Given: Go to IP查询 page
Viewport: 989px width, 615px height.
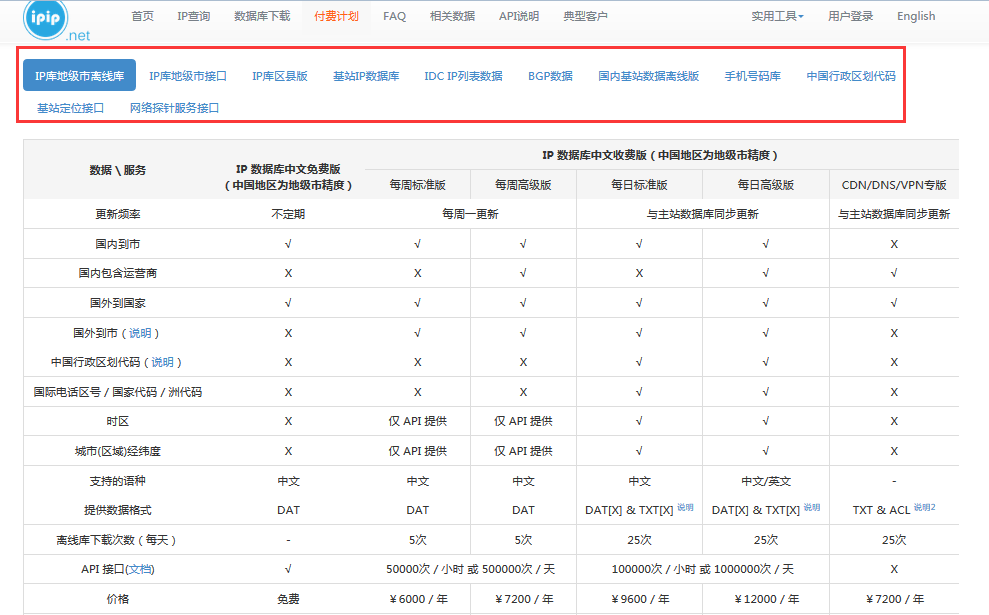Looking at the screenshot, I should (x=194, y=16).
